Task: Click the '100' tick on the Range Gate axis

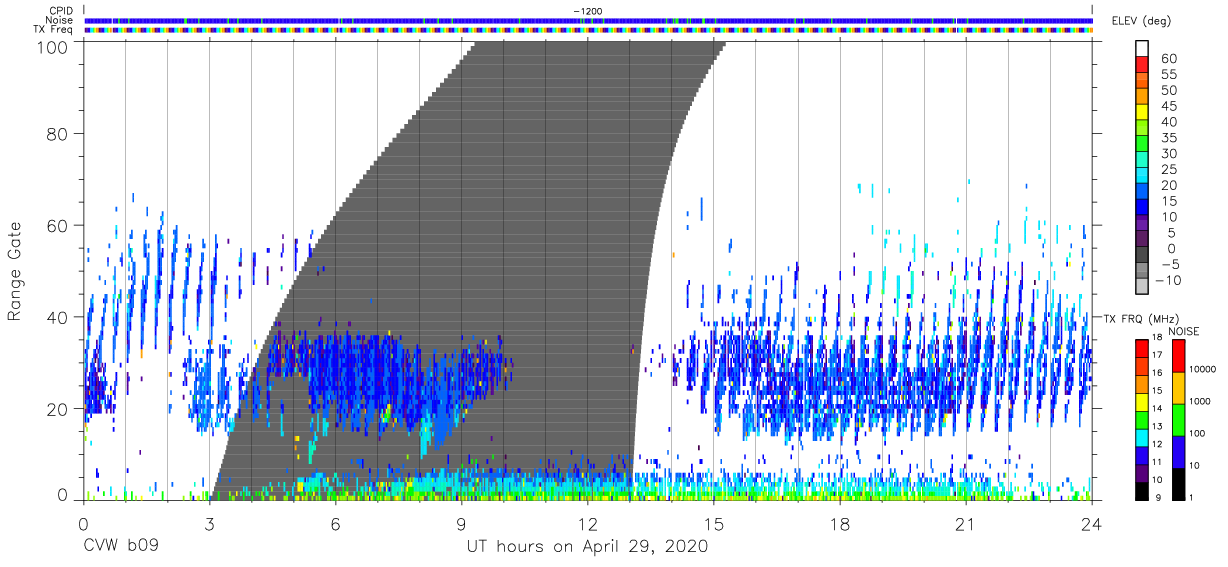Action: pyautogui.click(x=54, y=46)
